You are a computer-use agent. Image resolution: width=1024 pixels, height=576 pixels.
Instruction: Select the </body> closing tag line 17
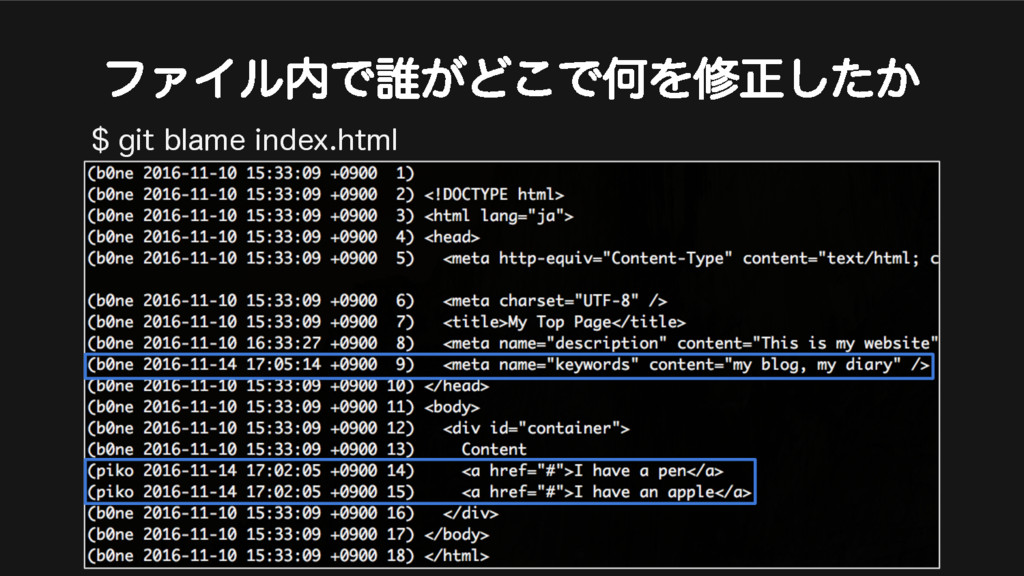287,535
